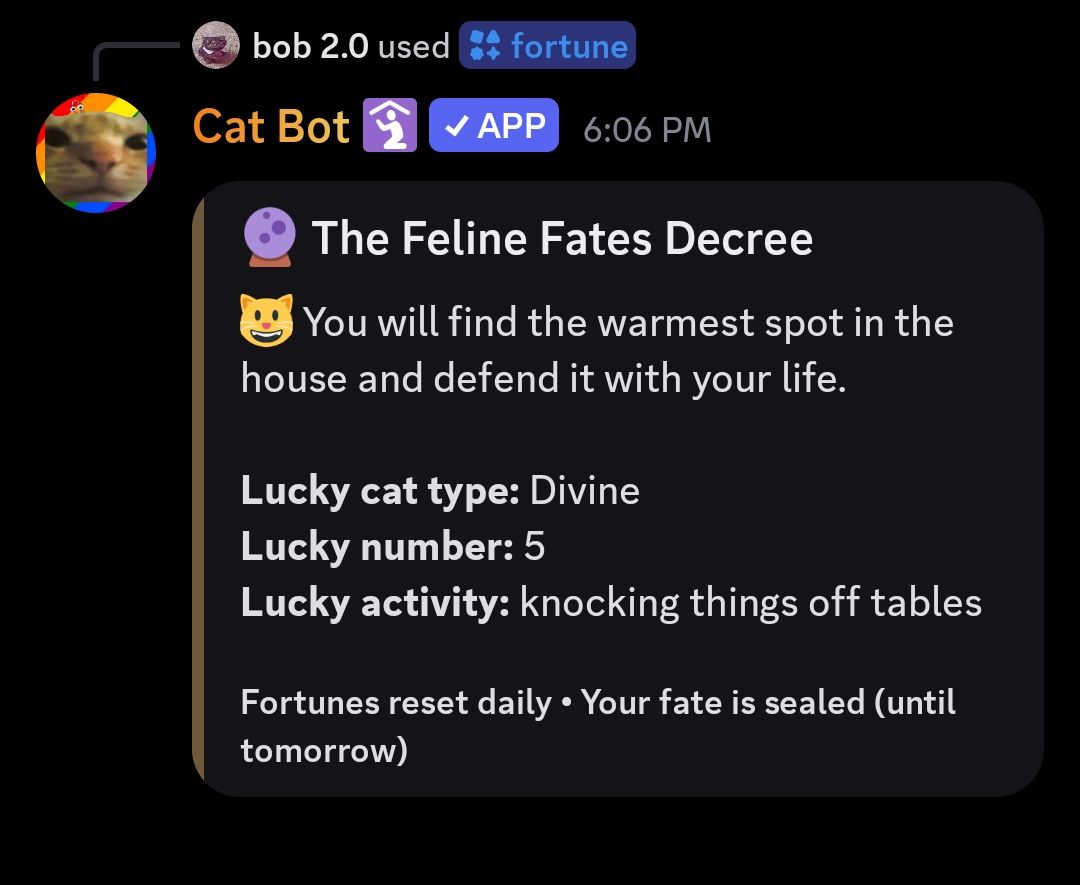Click the Lucky activity line

tap(611, 603)
